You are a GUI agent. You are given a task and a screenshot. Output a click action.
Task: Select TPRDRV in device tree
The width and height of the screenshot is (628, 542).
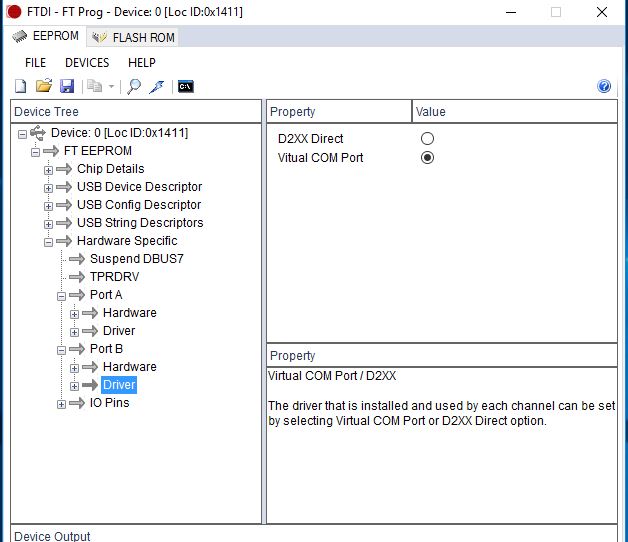click(115, 277)
